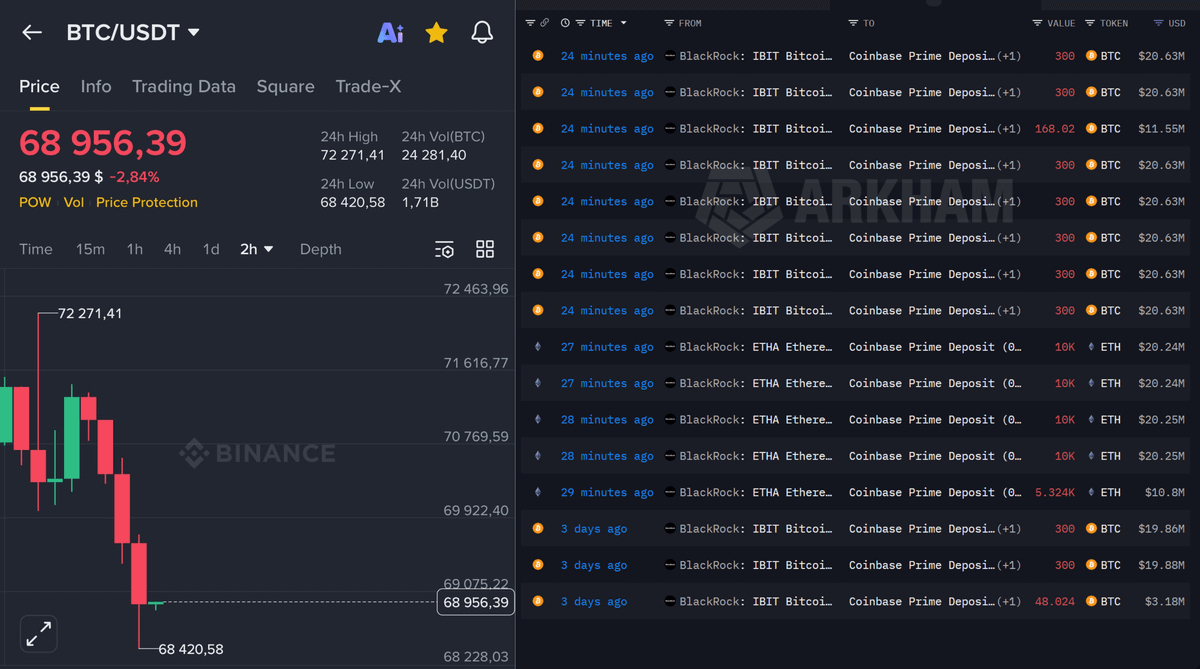
Task: Open the Binance AI assistant icon
Action: 390,33
